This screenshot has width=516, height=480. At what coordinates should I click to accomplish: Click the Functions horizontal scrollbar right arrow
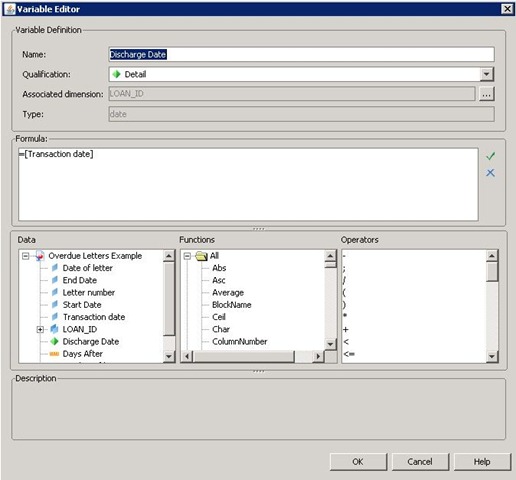coord(318,356)
